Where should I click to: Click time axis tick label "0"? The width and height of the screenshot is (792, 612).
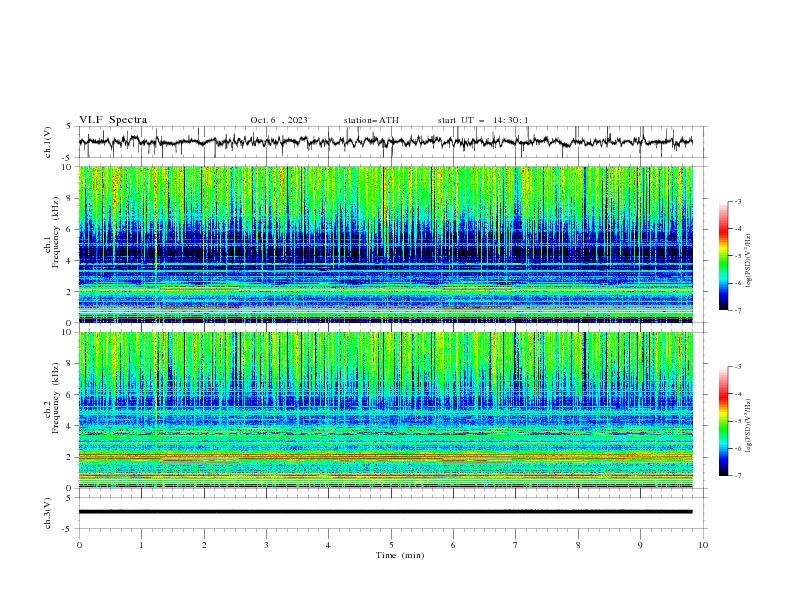[79, 545]
